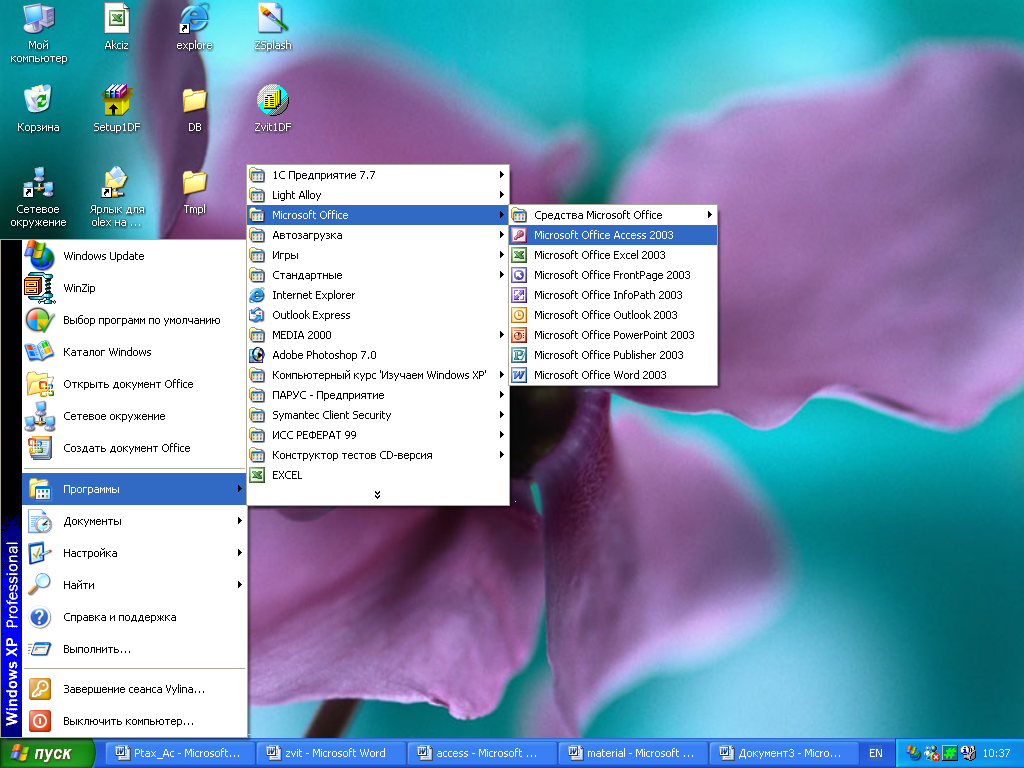Screen dimensions: 1024x768
Task: Open the Recycle Bin (Корзина) icon
Action: point(39,109)
